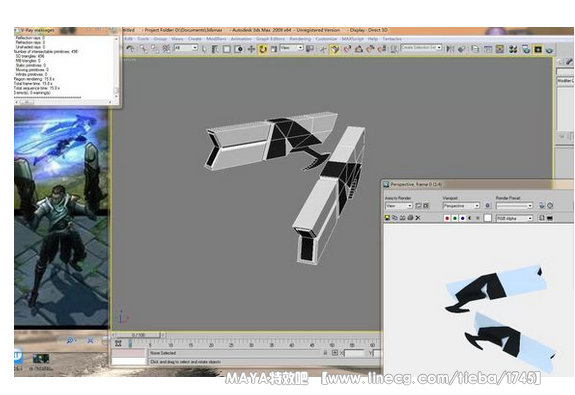575x395 pixels.
Task: Save the rendered image in frame window
Action: 387,218
